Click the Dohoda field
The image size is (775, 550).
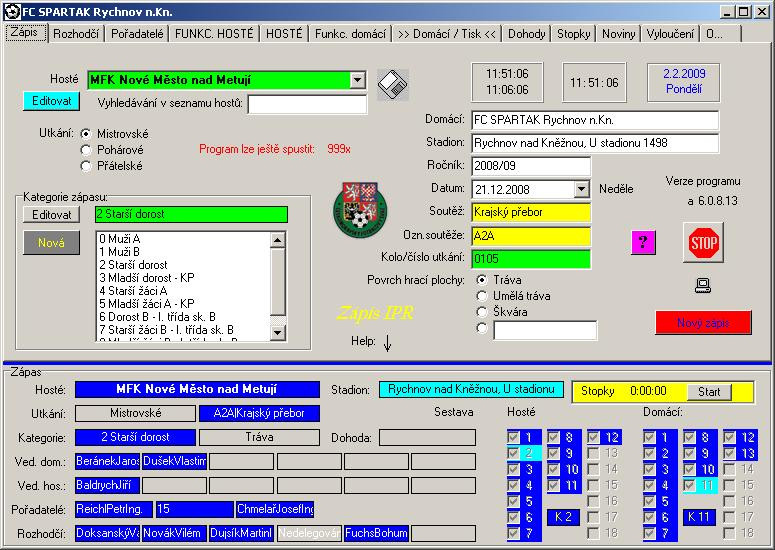tap(428, 438)
